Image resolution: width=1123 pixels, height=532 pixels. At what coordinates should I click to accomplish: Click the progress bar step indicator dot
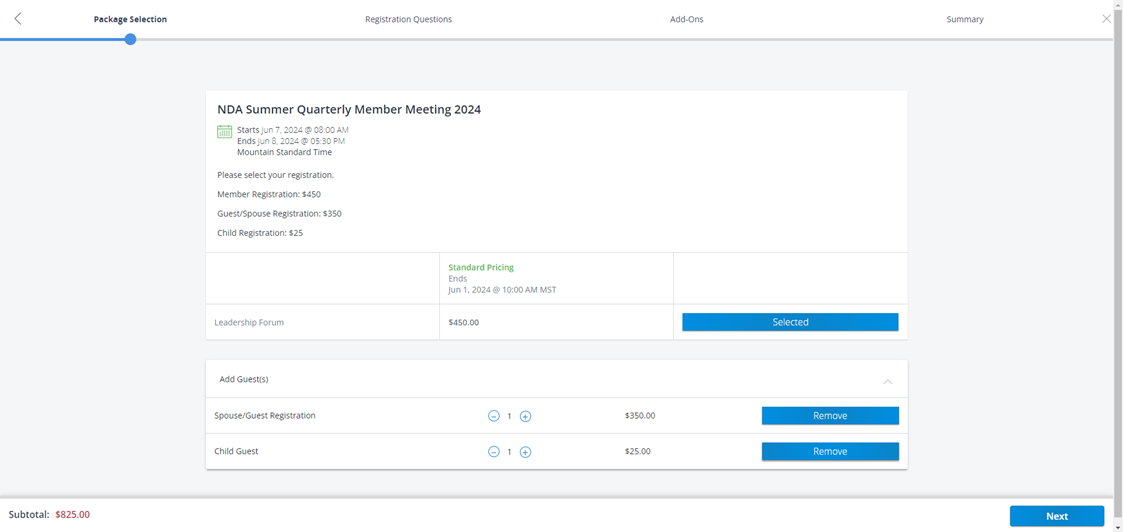coord(130,39)
